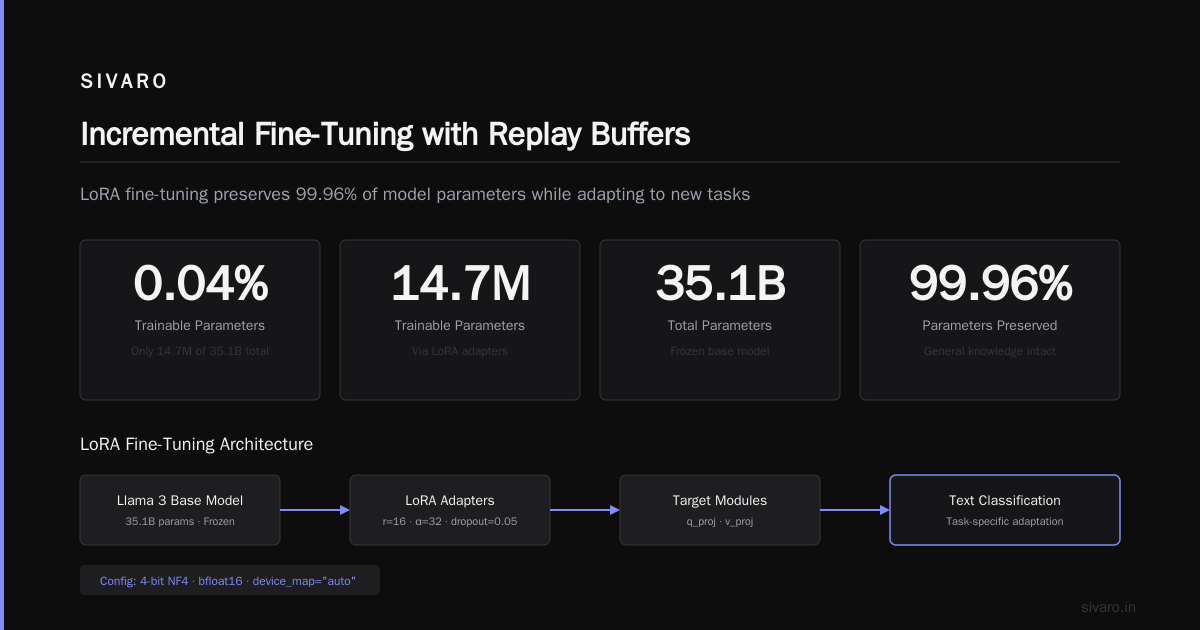The height and width of the screenshot is (630, 1200).
Task: Open the 99.96% Parameters Preserved card
Action: 990,320
